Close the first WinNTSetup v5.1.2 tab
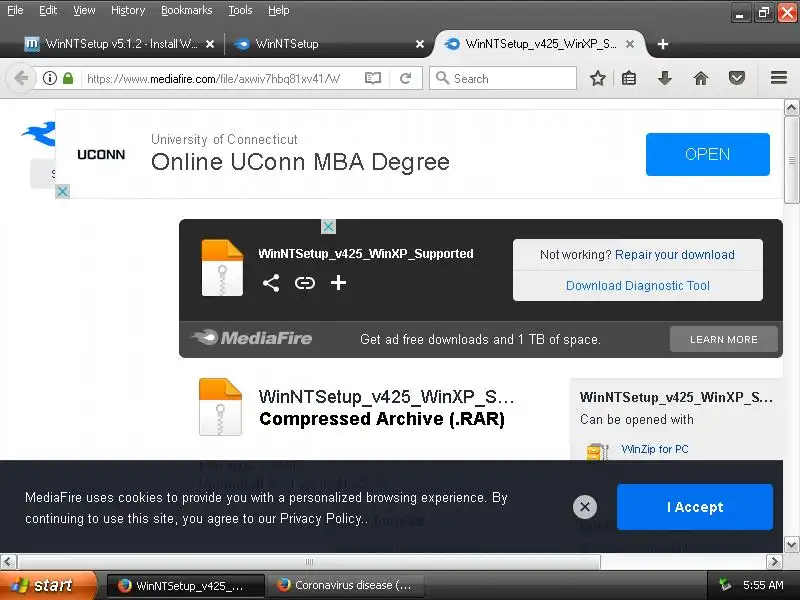 coord(210,44)
